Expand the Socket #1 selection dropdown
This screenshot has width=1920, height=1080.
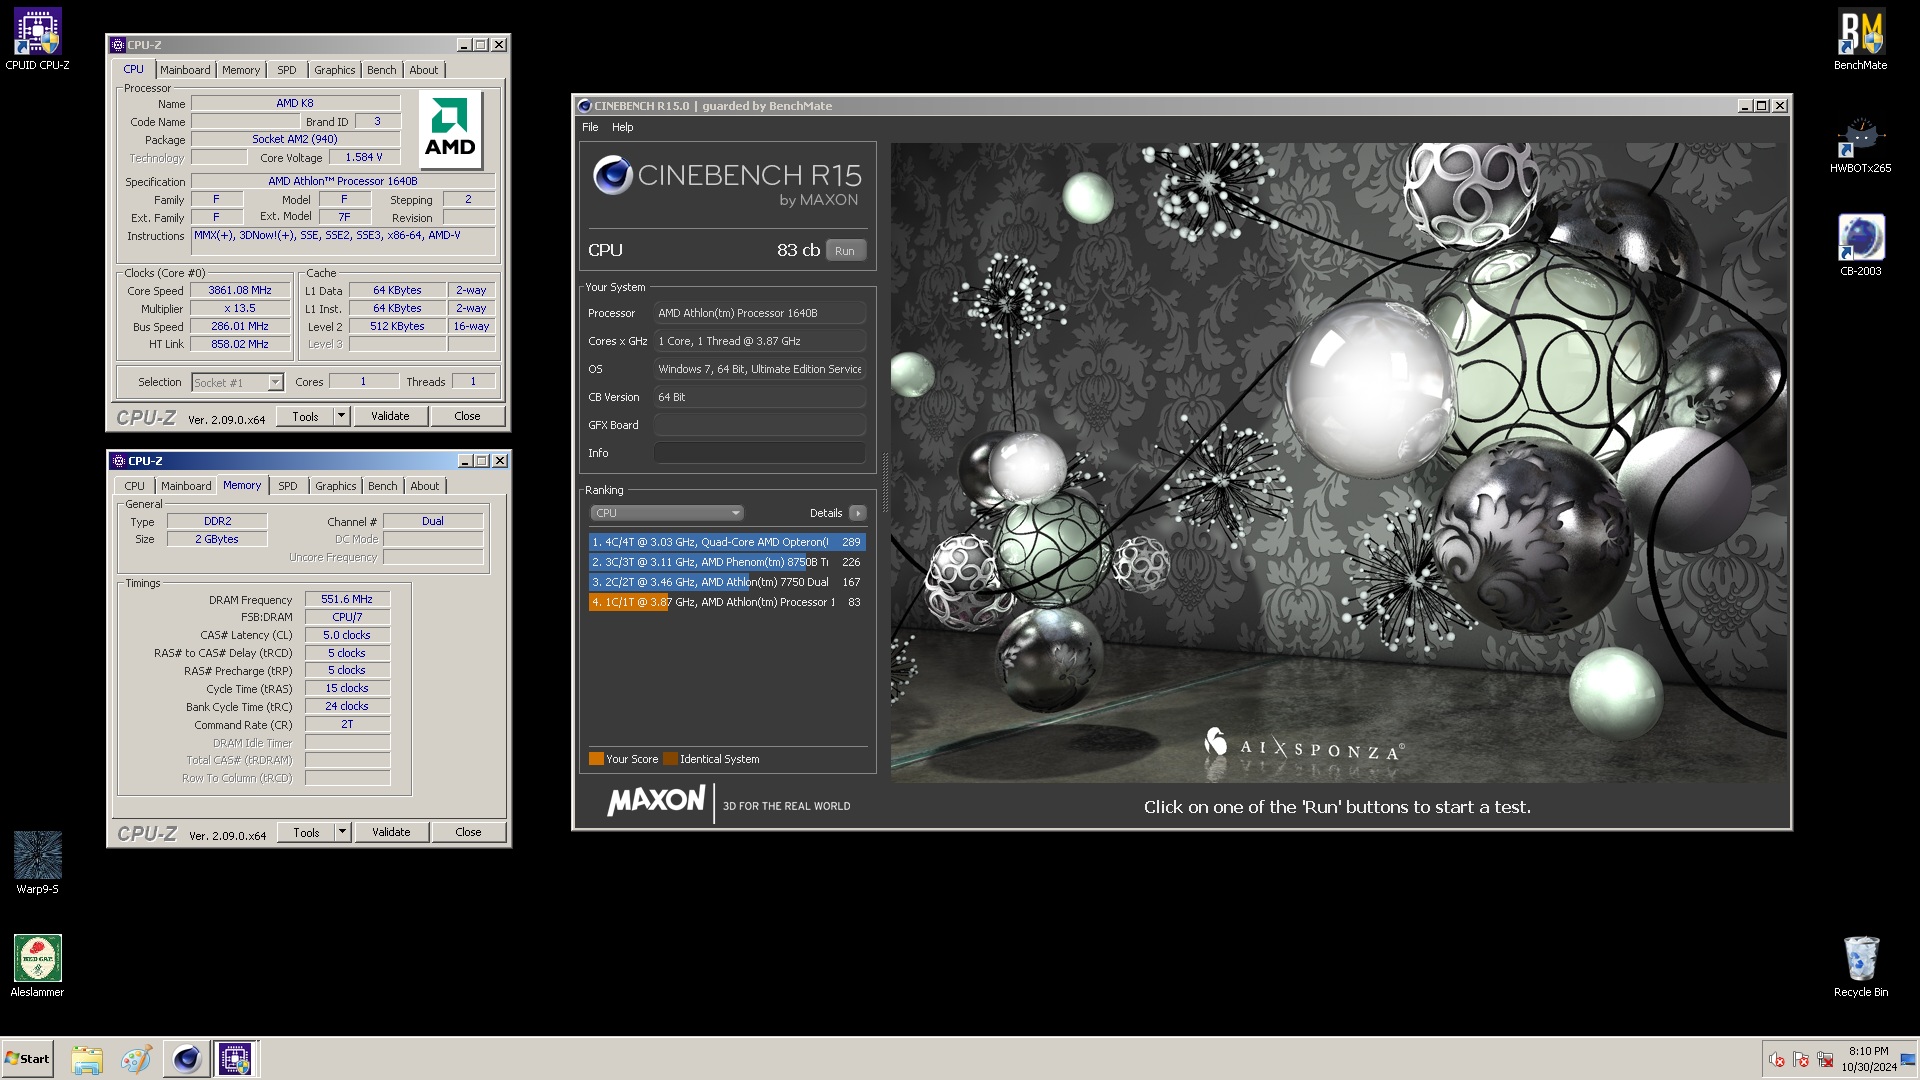point(275,382)
